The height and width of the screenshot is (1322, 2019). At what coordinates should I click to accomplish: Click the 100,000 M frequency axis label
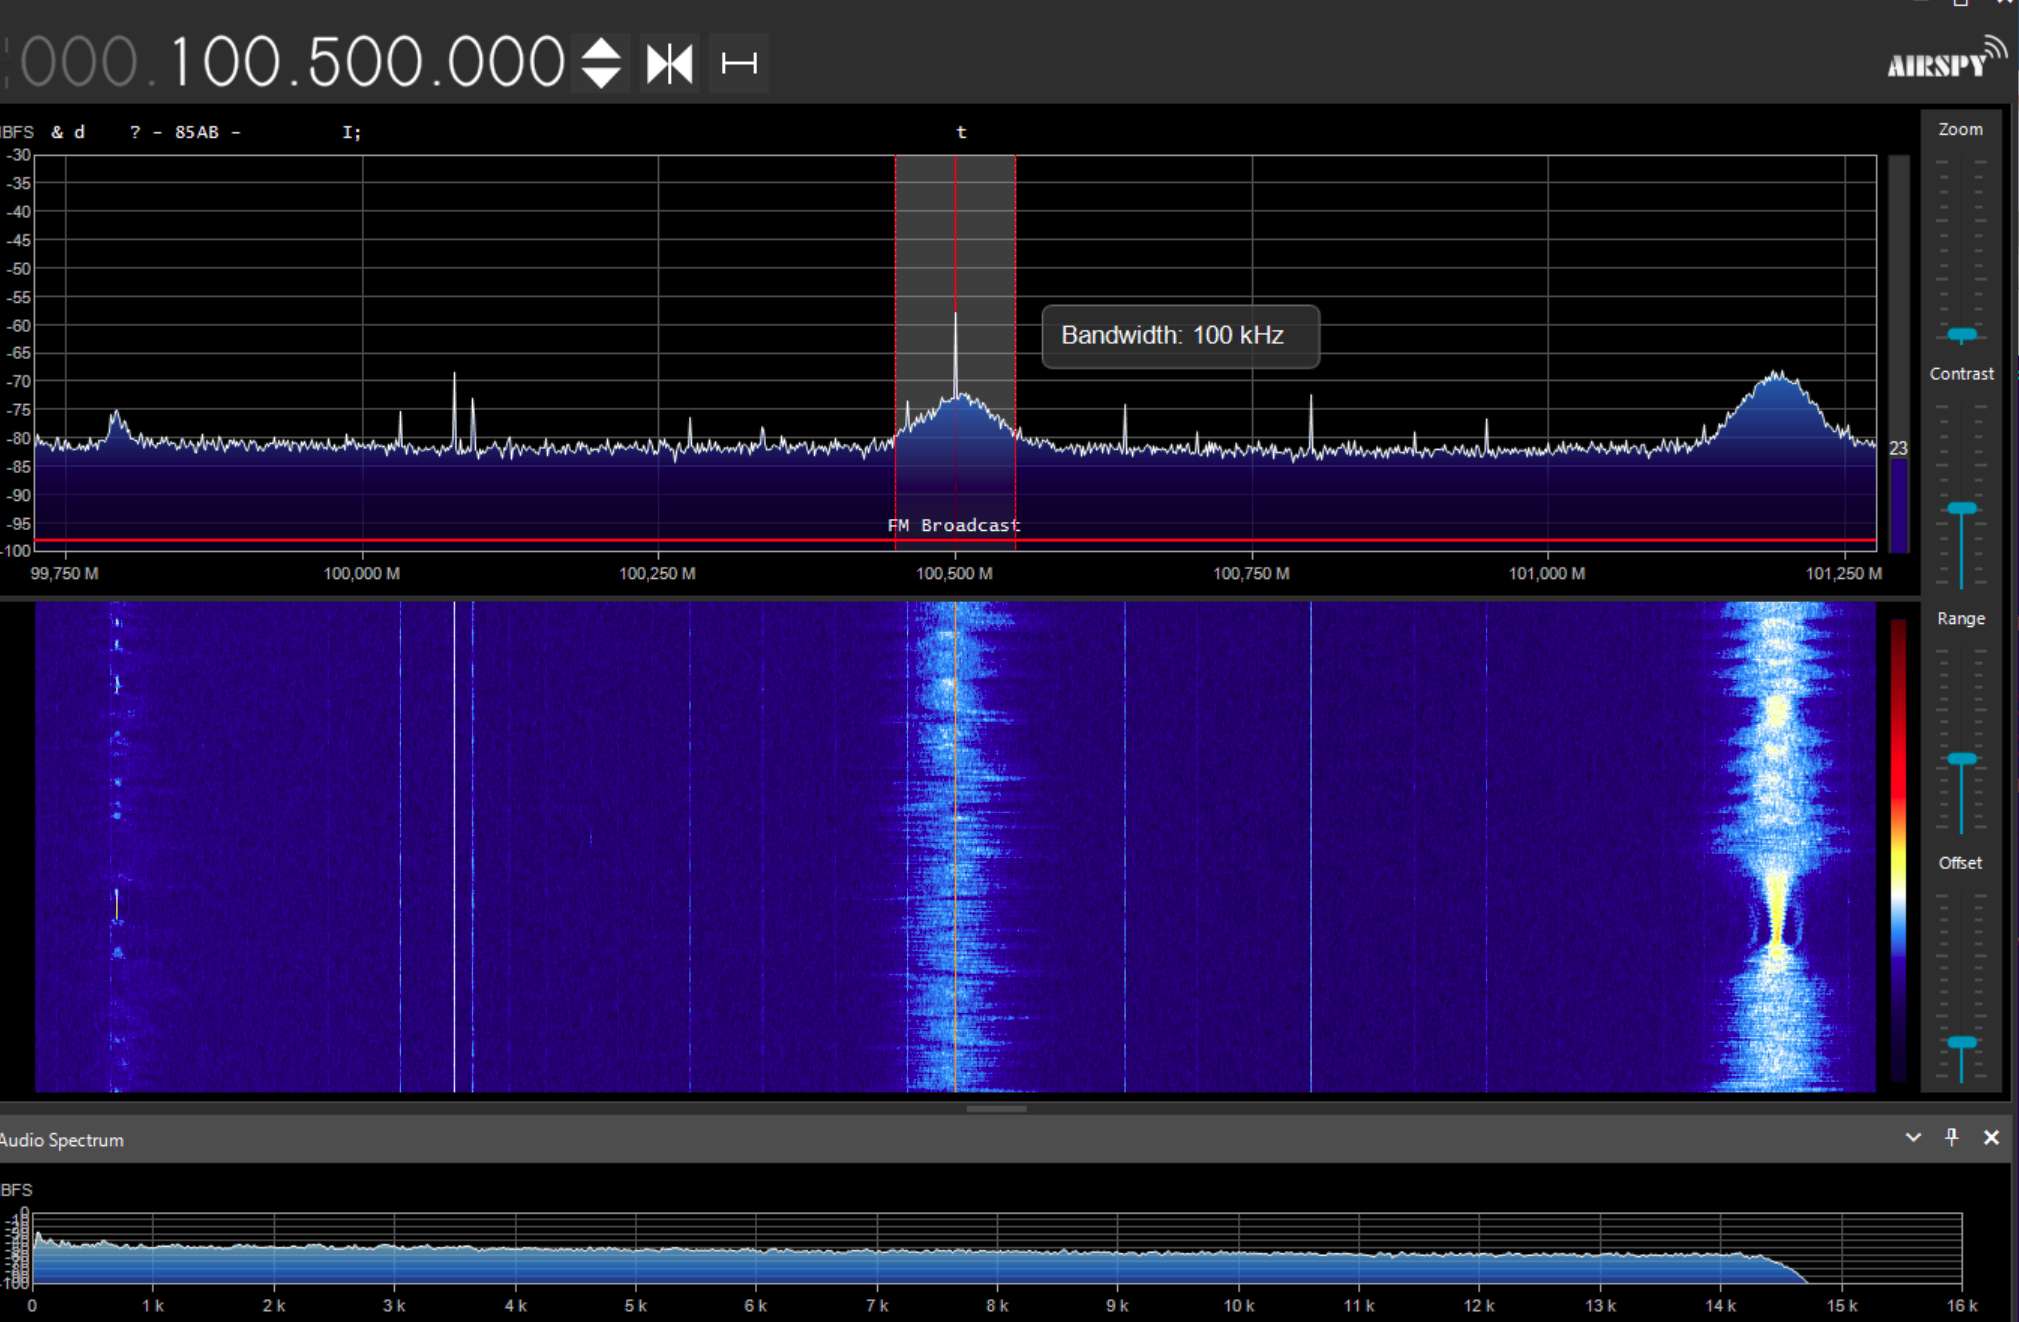pos(361,573)
